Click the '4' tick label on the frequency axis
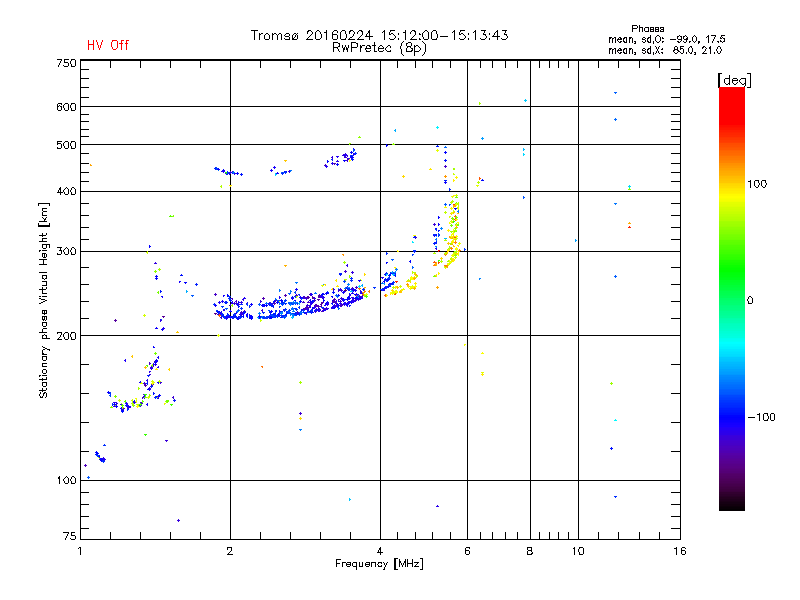This screenshot has height=600, width=800. 380,551
